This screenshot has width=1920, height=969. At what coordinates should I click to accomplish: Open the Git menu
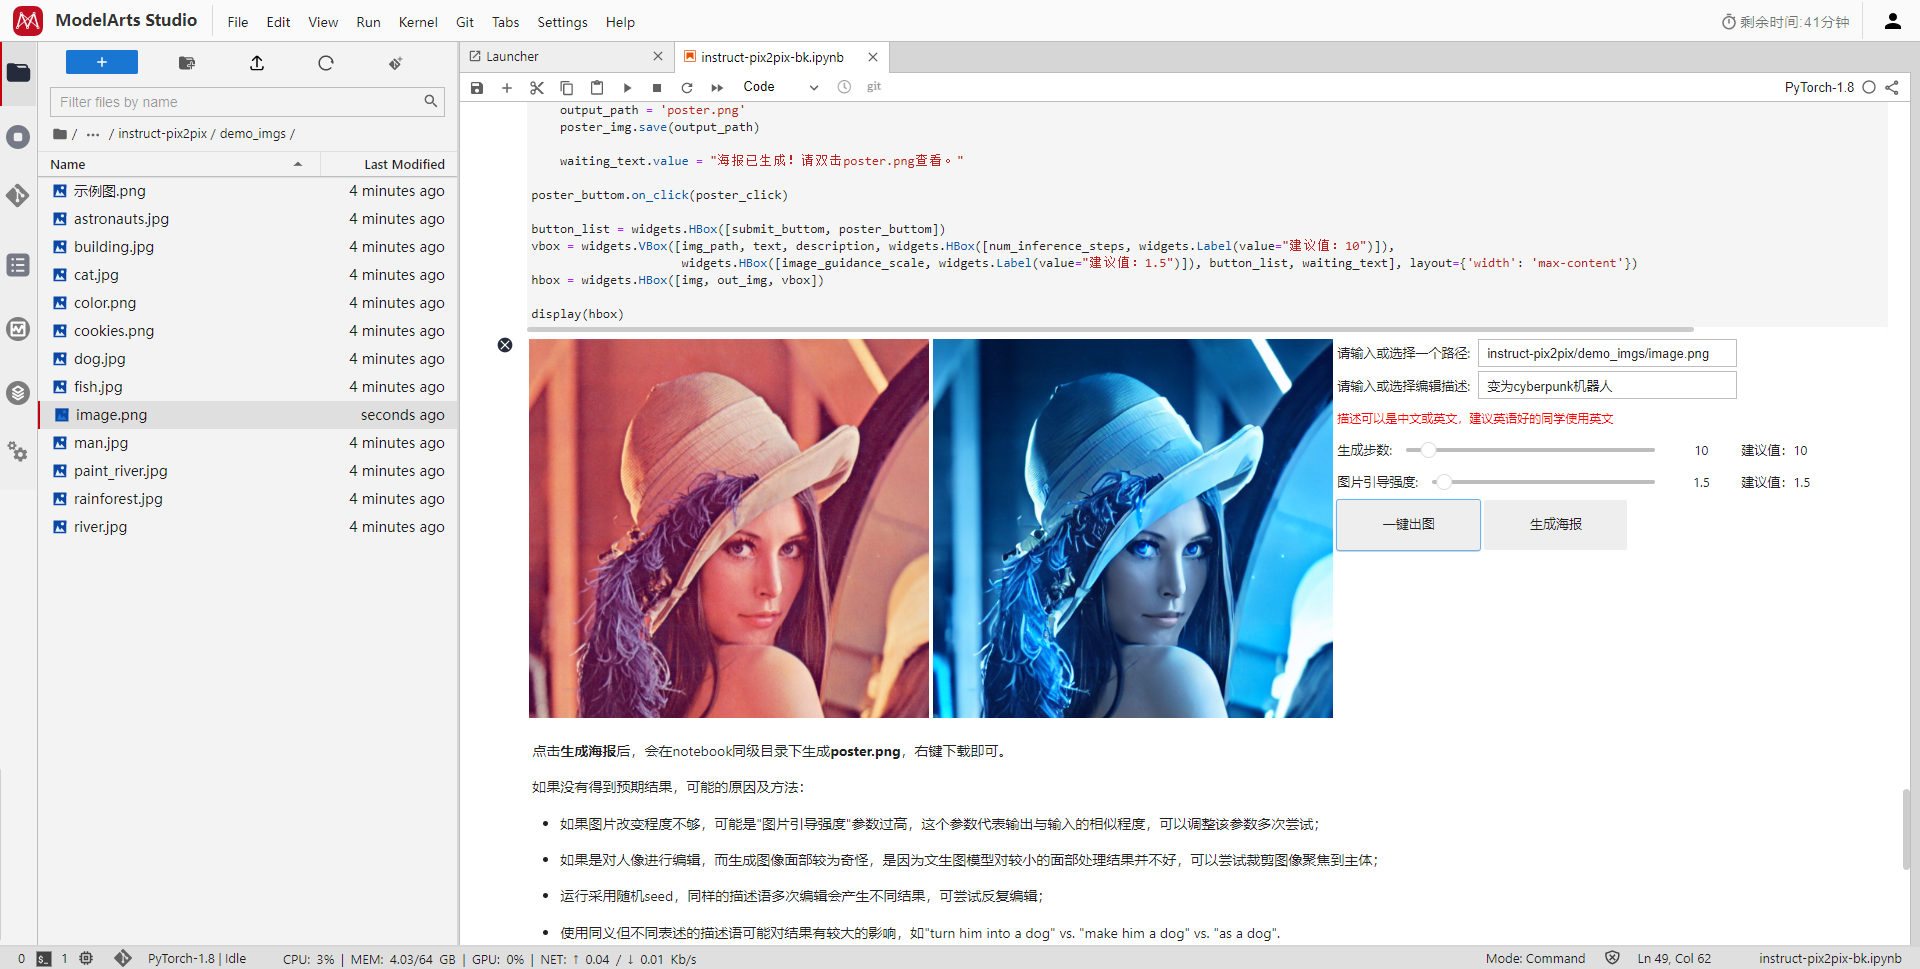pyautogui.click(x=465, y=22)
